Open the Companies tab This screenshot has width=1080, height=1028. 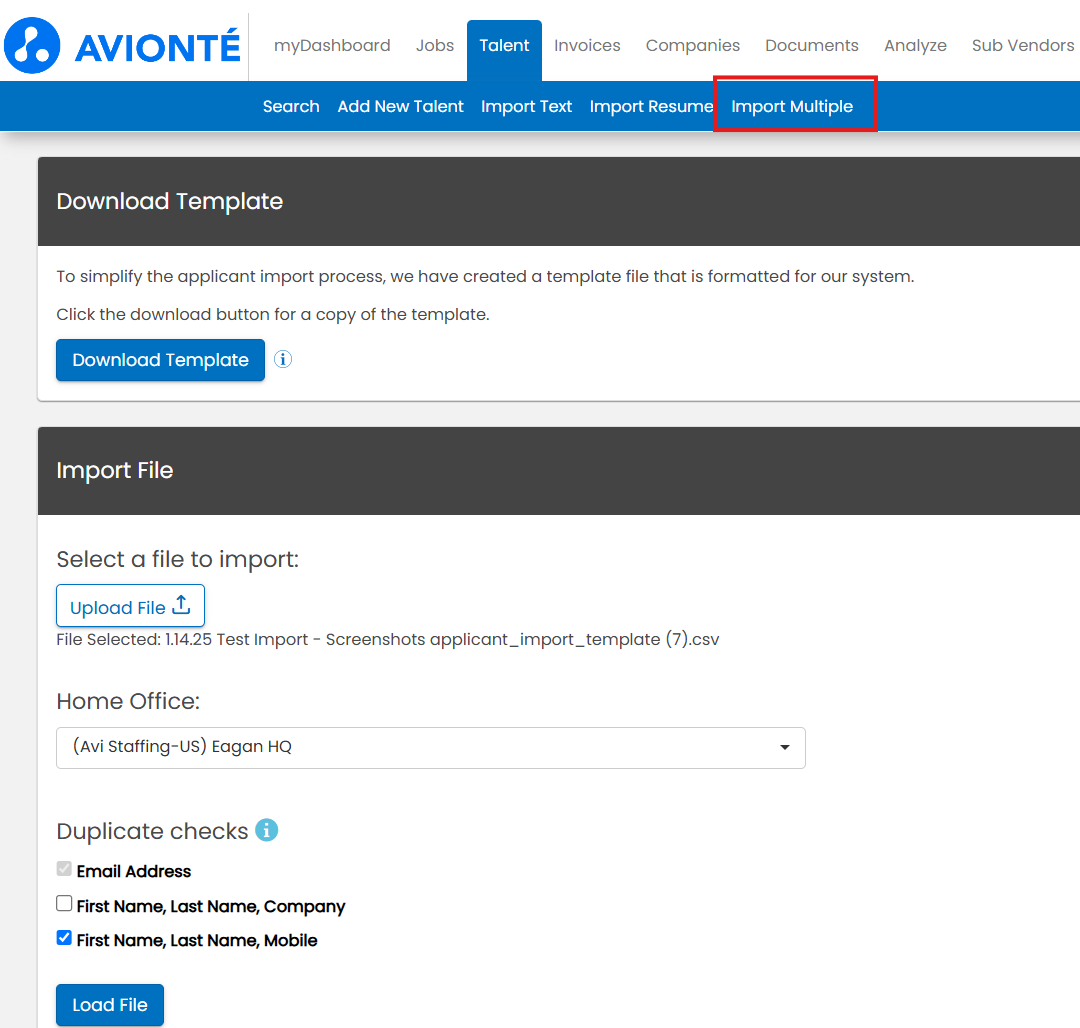[692, 45]
